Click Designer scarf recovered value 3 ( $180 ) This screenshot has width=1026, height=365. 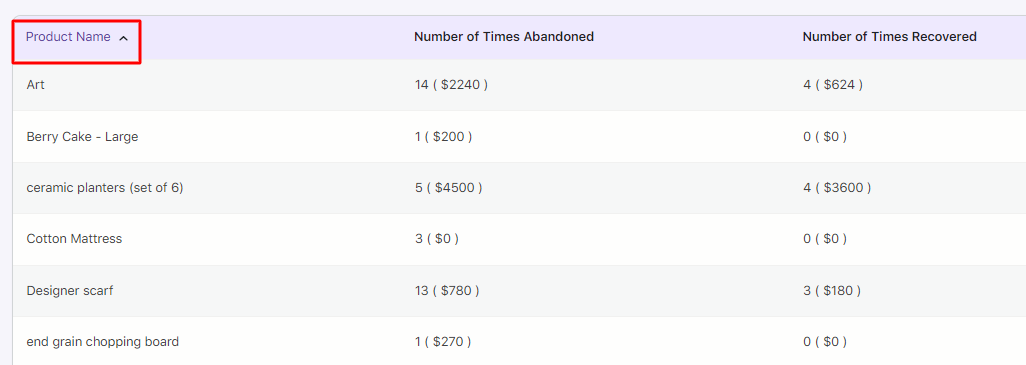pyautogui.click(x=831, y=290)
